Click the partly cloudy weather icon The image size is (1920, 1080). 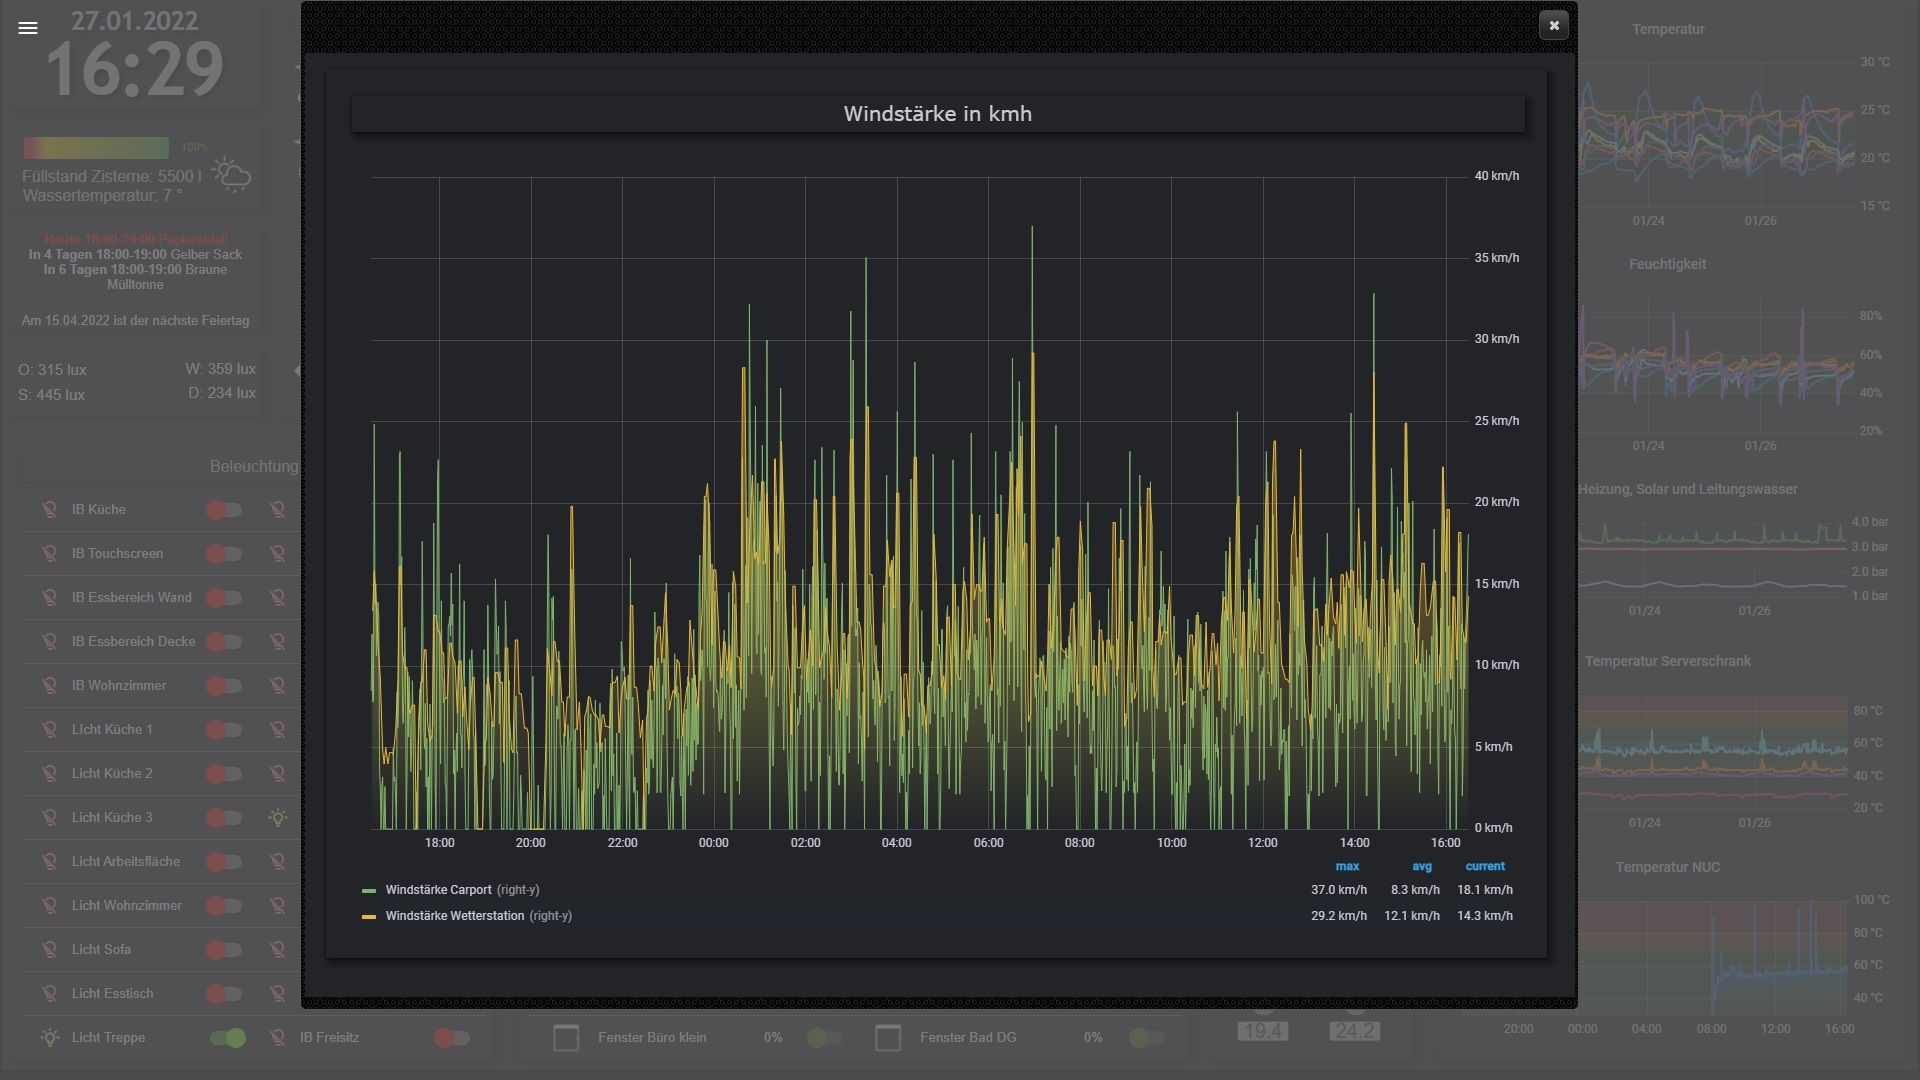231,175
